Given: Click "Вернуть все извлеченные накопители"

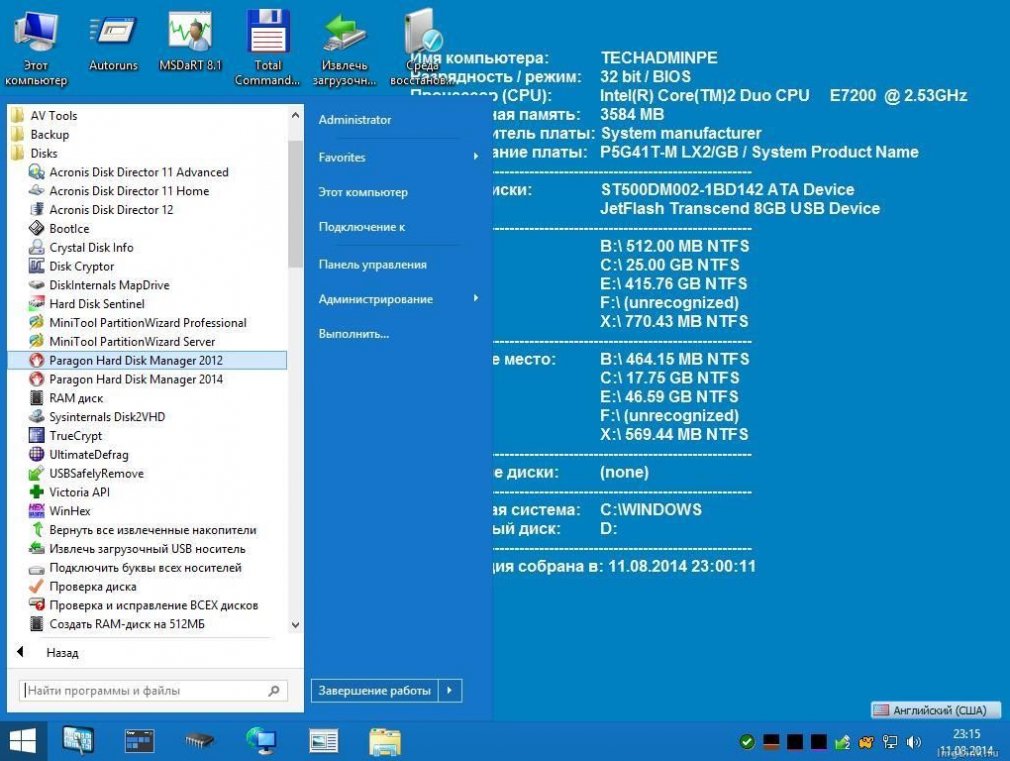Looking at the screenshot, I should pyautogui.click(x=153, y=530).
